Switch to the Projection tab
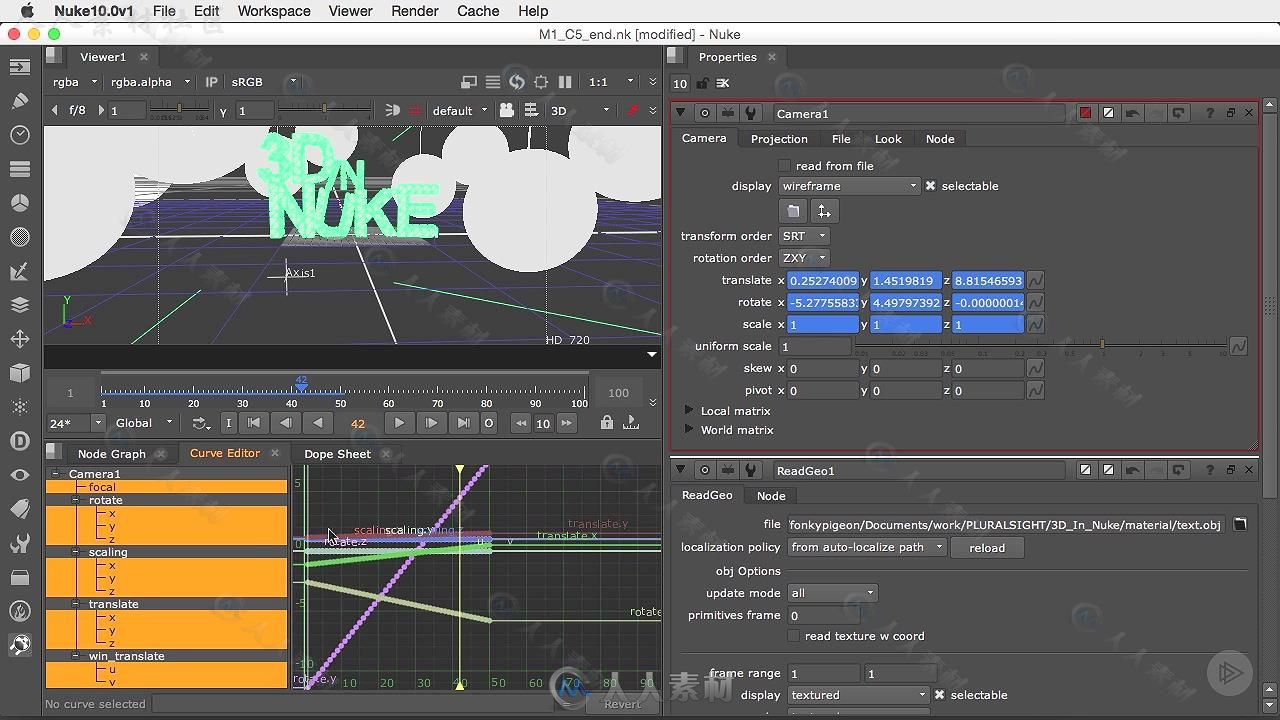The image size is (1280, 720). pyautogui.click(x=779, y=139)
